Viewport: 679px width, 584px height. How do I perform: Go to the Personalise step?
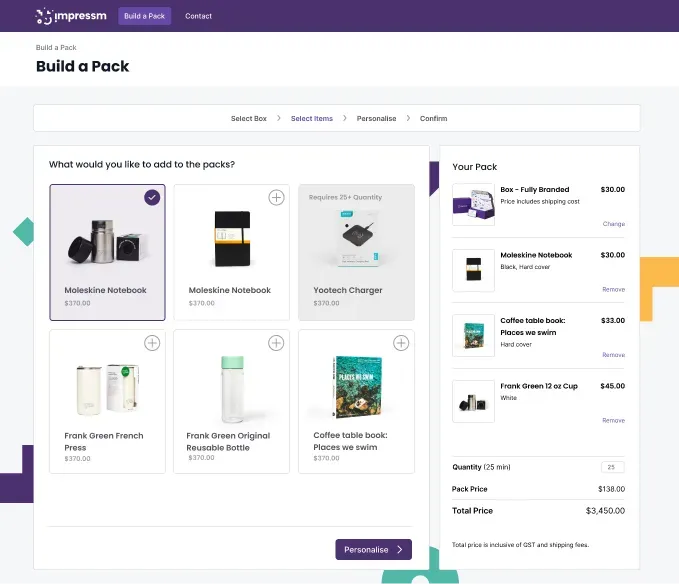point(376,118)
